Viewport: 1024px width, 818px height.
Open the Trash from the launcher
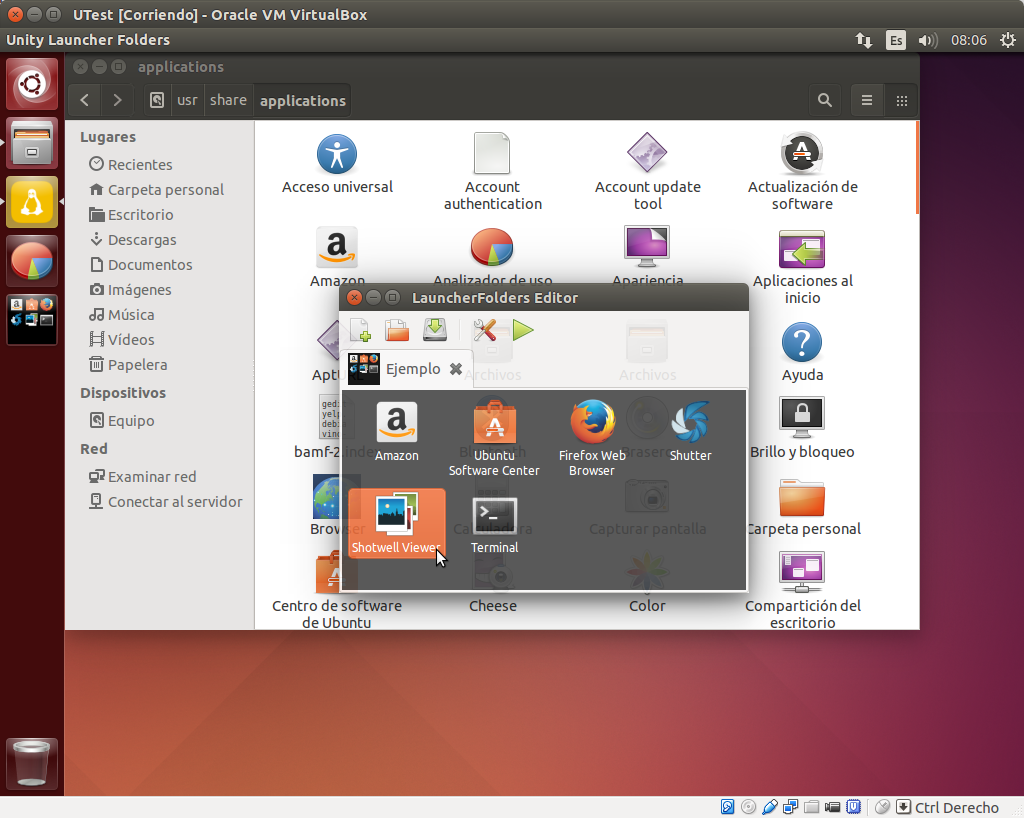32,763
